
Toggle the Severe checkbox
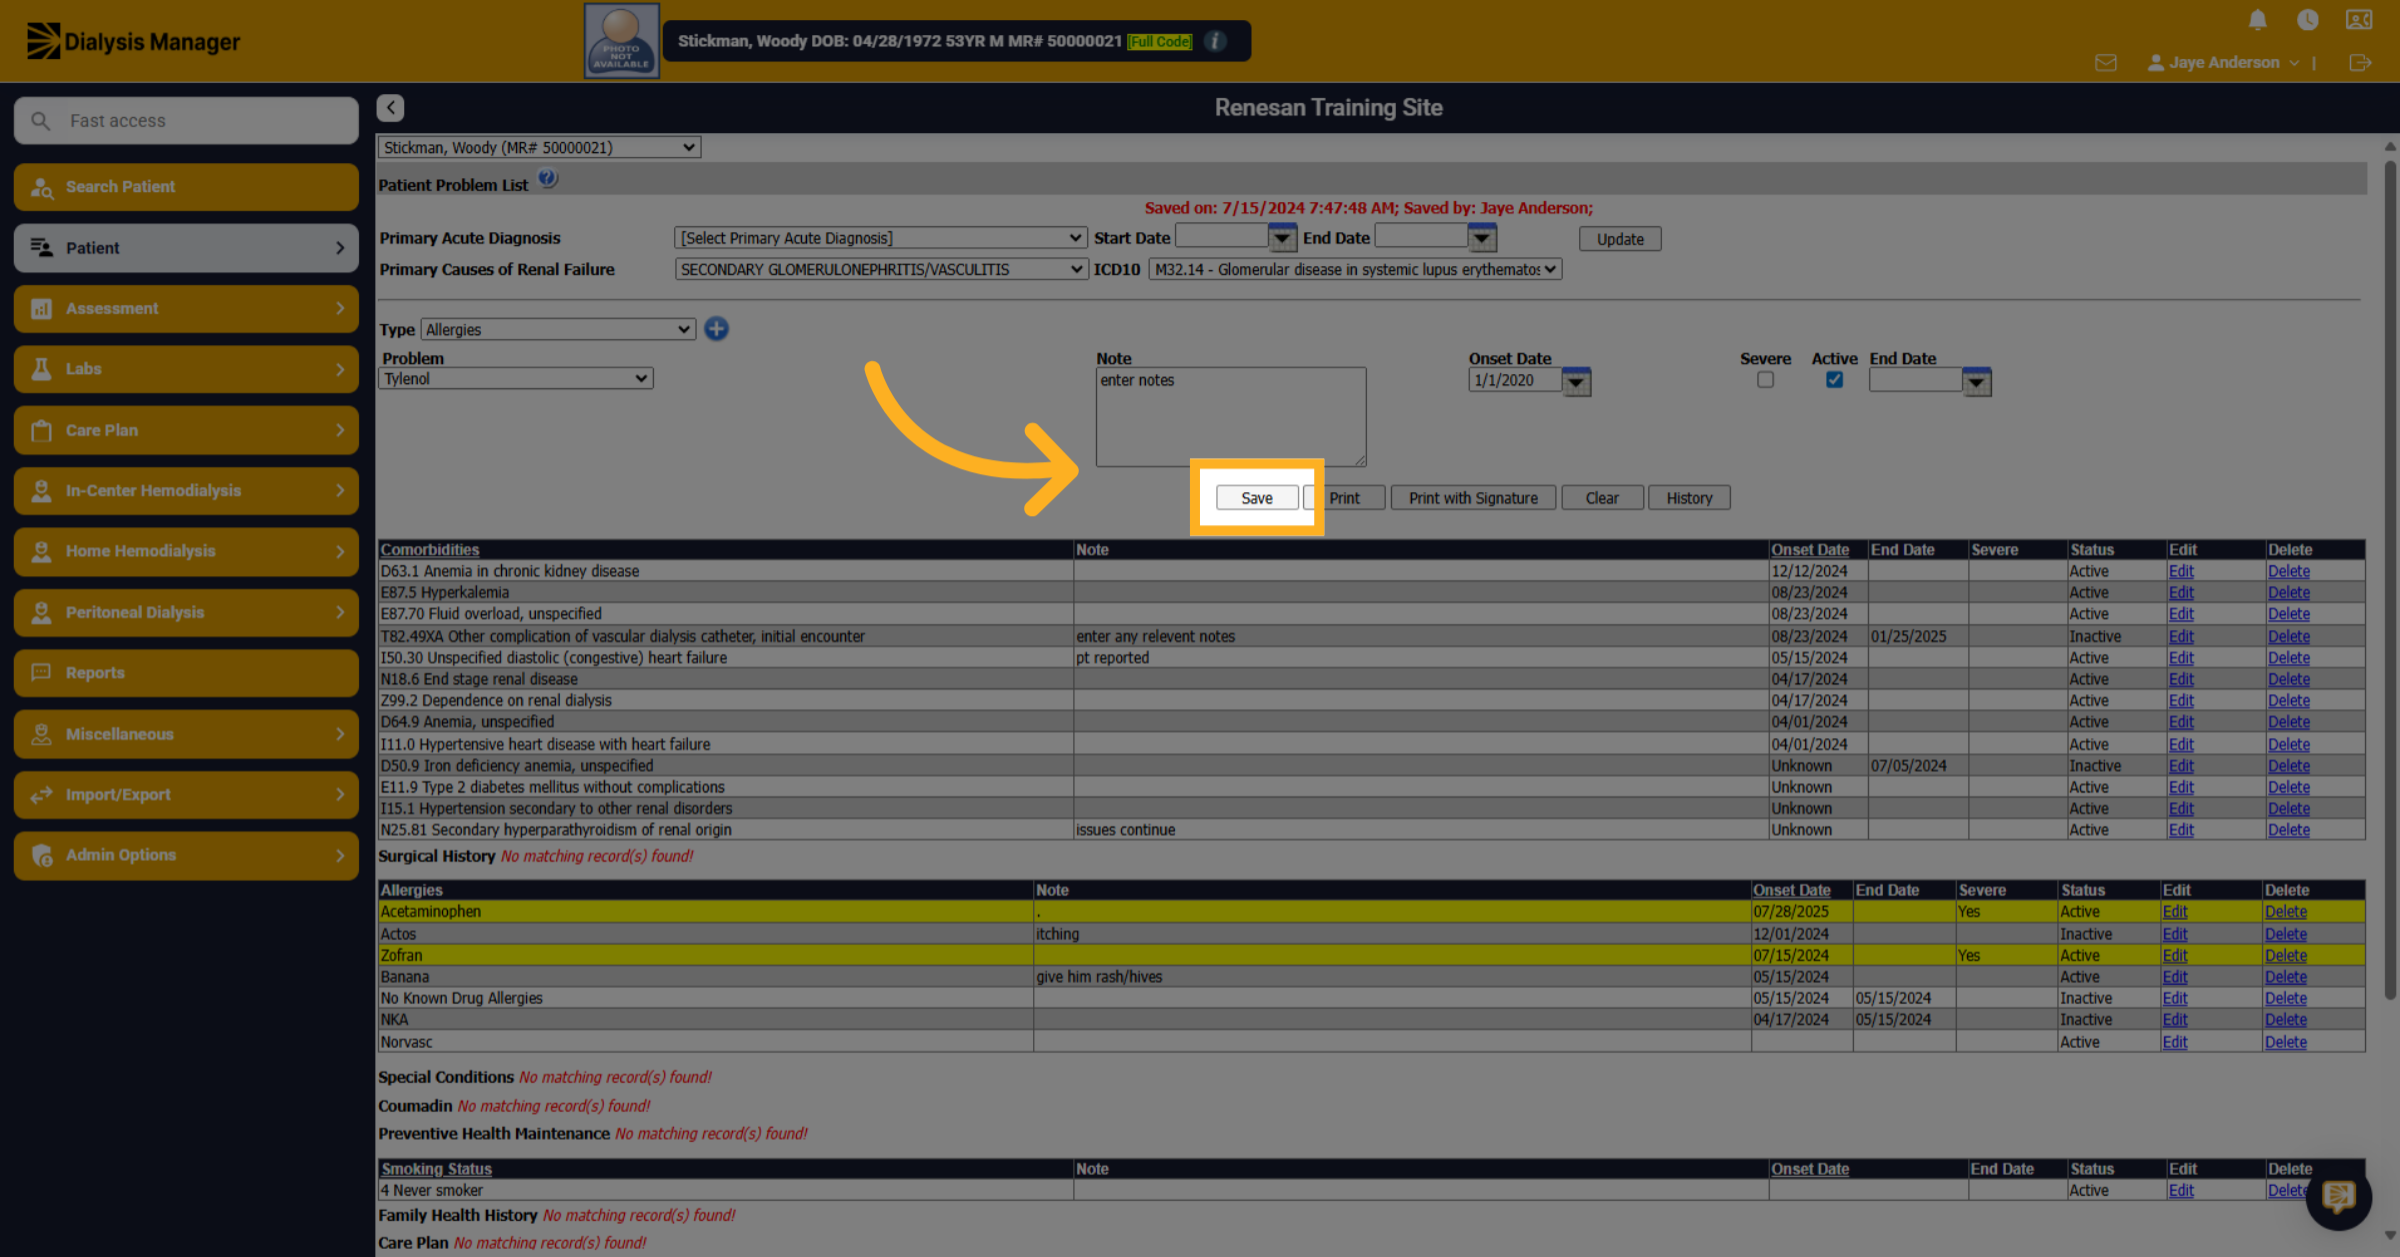click(x=1765, y=380)
